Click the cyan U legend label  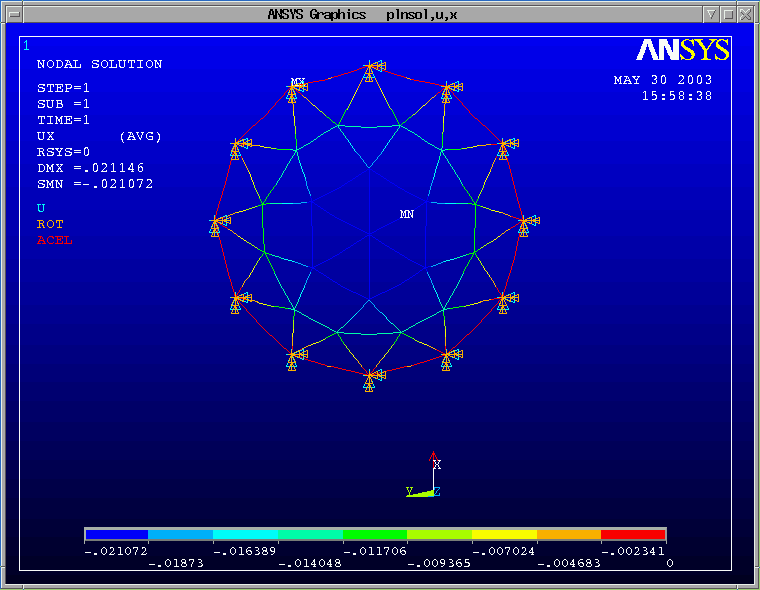point(41,208)
